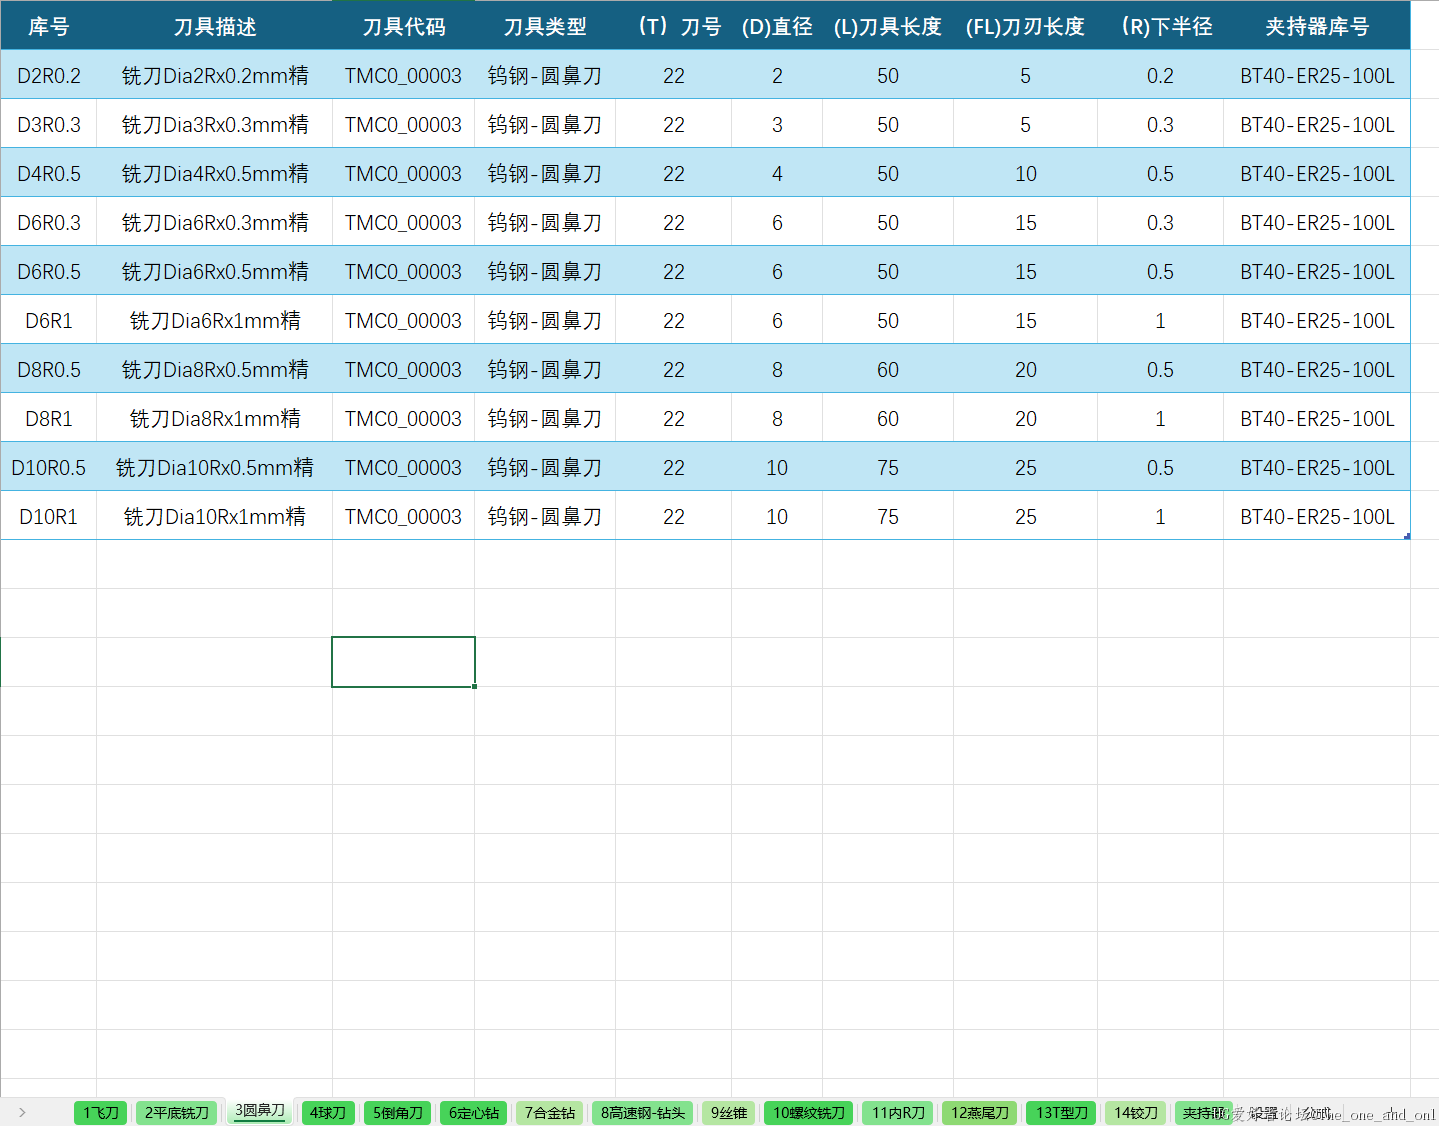Go to the 12燕尾刀 sheet tab
The height and width of the screenshot is (1126, 1439).
(x=980, y=1112)
